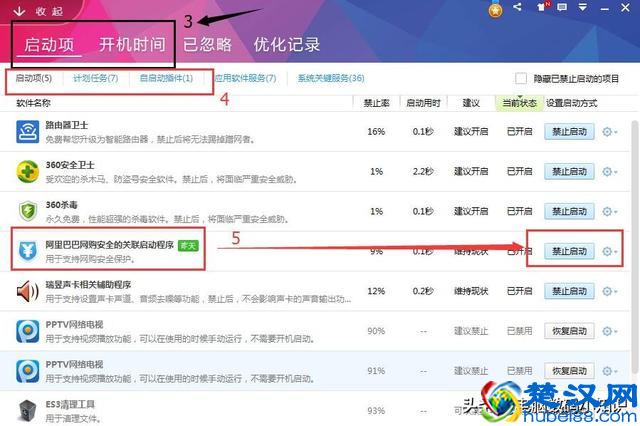Open the 已忽略 tab

click(x=207, y=44)
